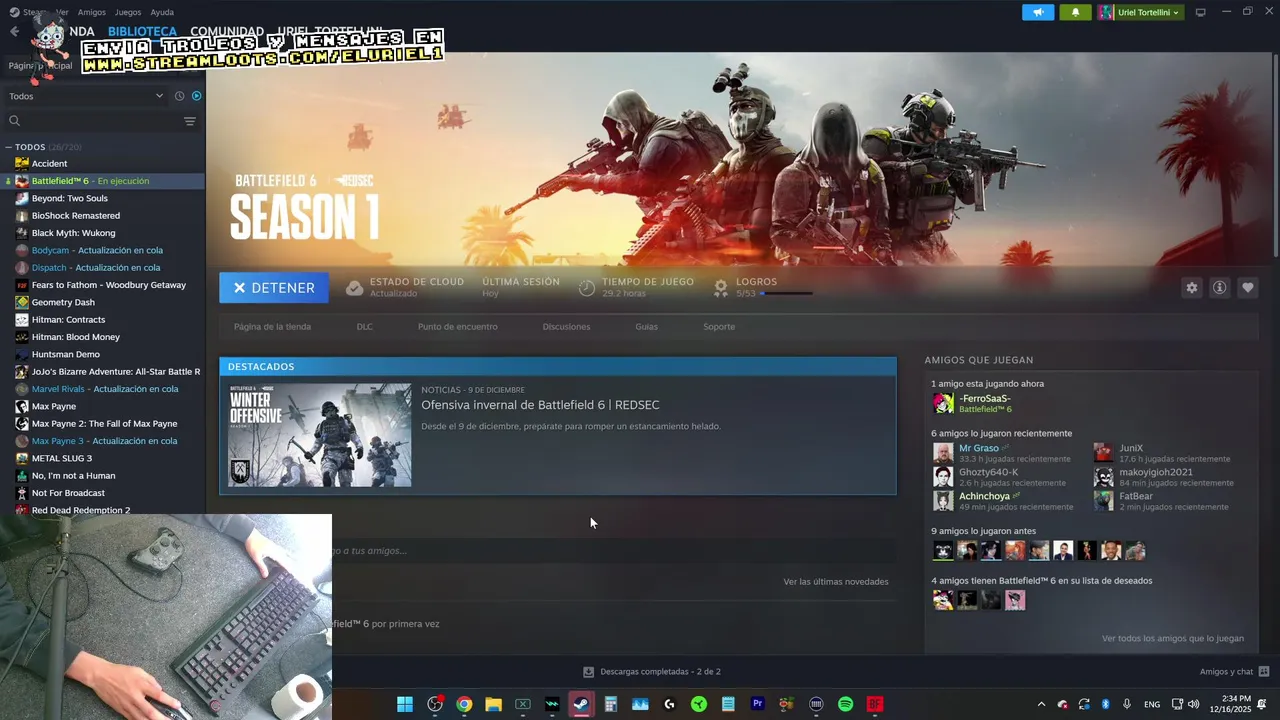Viewport: 1280px width, 720px height.
Task: Click Geometry Dash game icon
Action: pos(22,302)
